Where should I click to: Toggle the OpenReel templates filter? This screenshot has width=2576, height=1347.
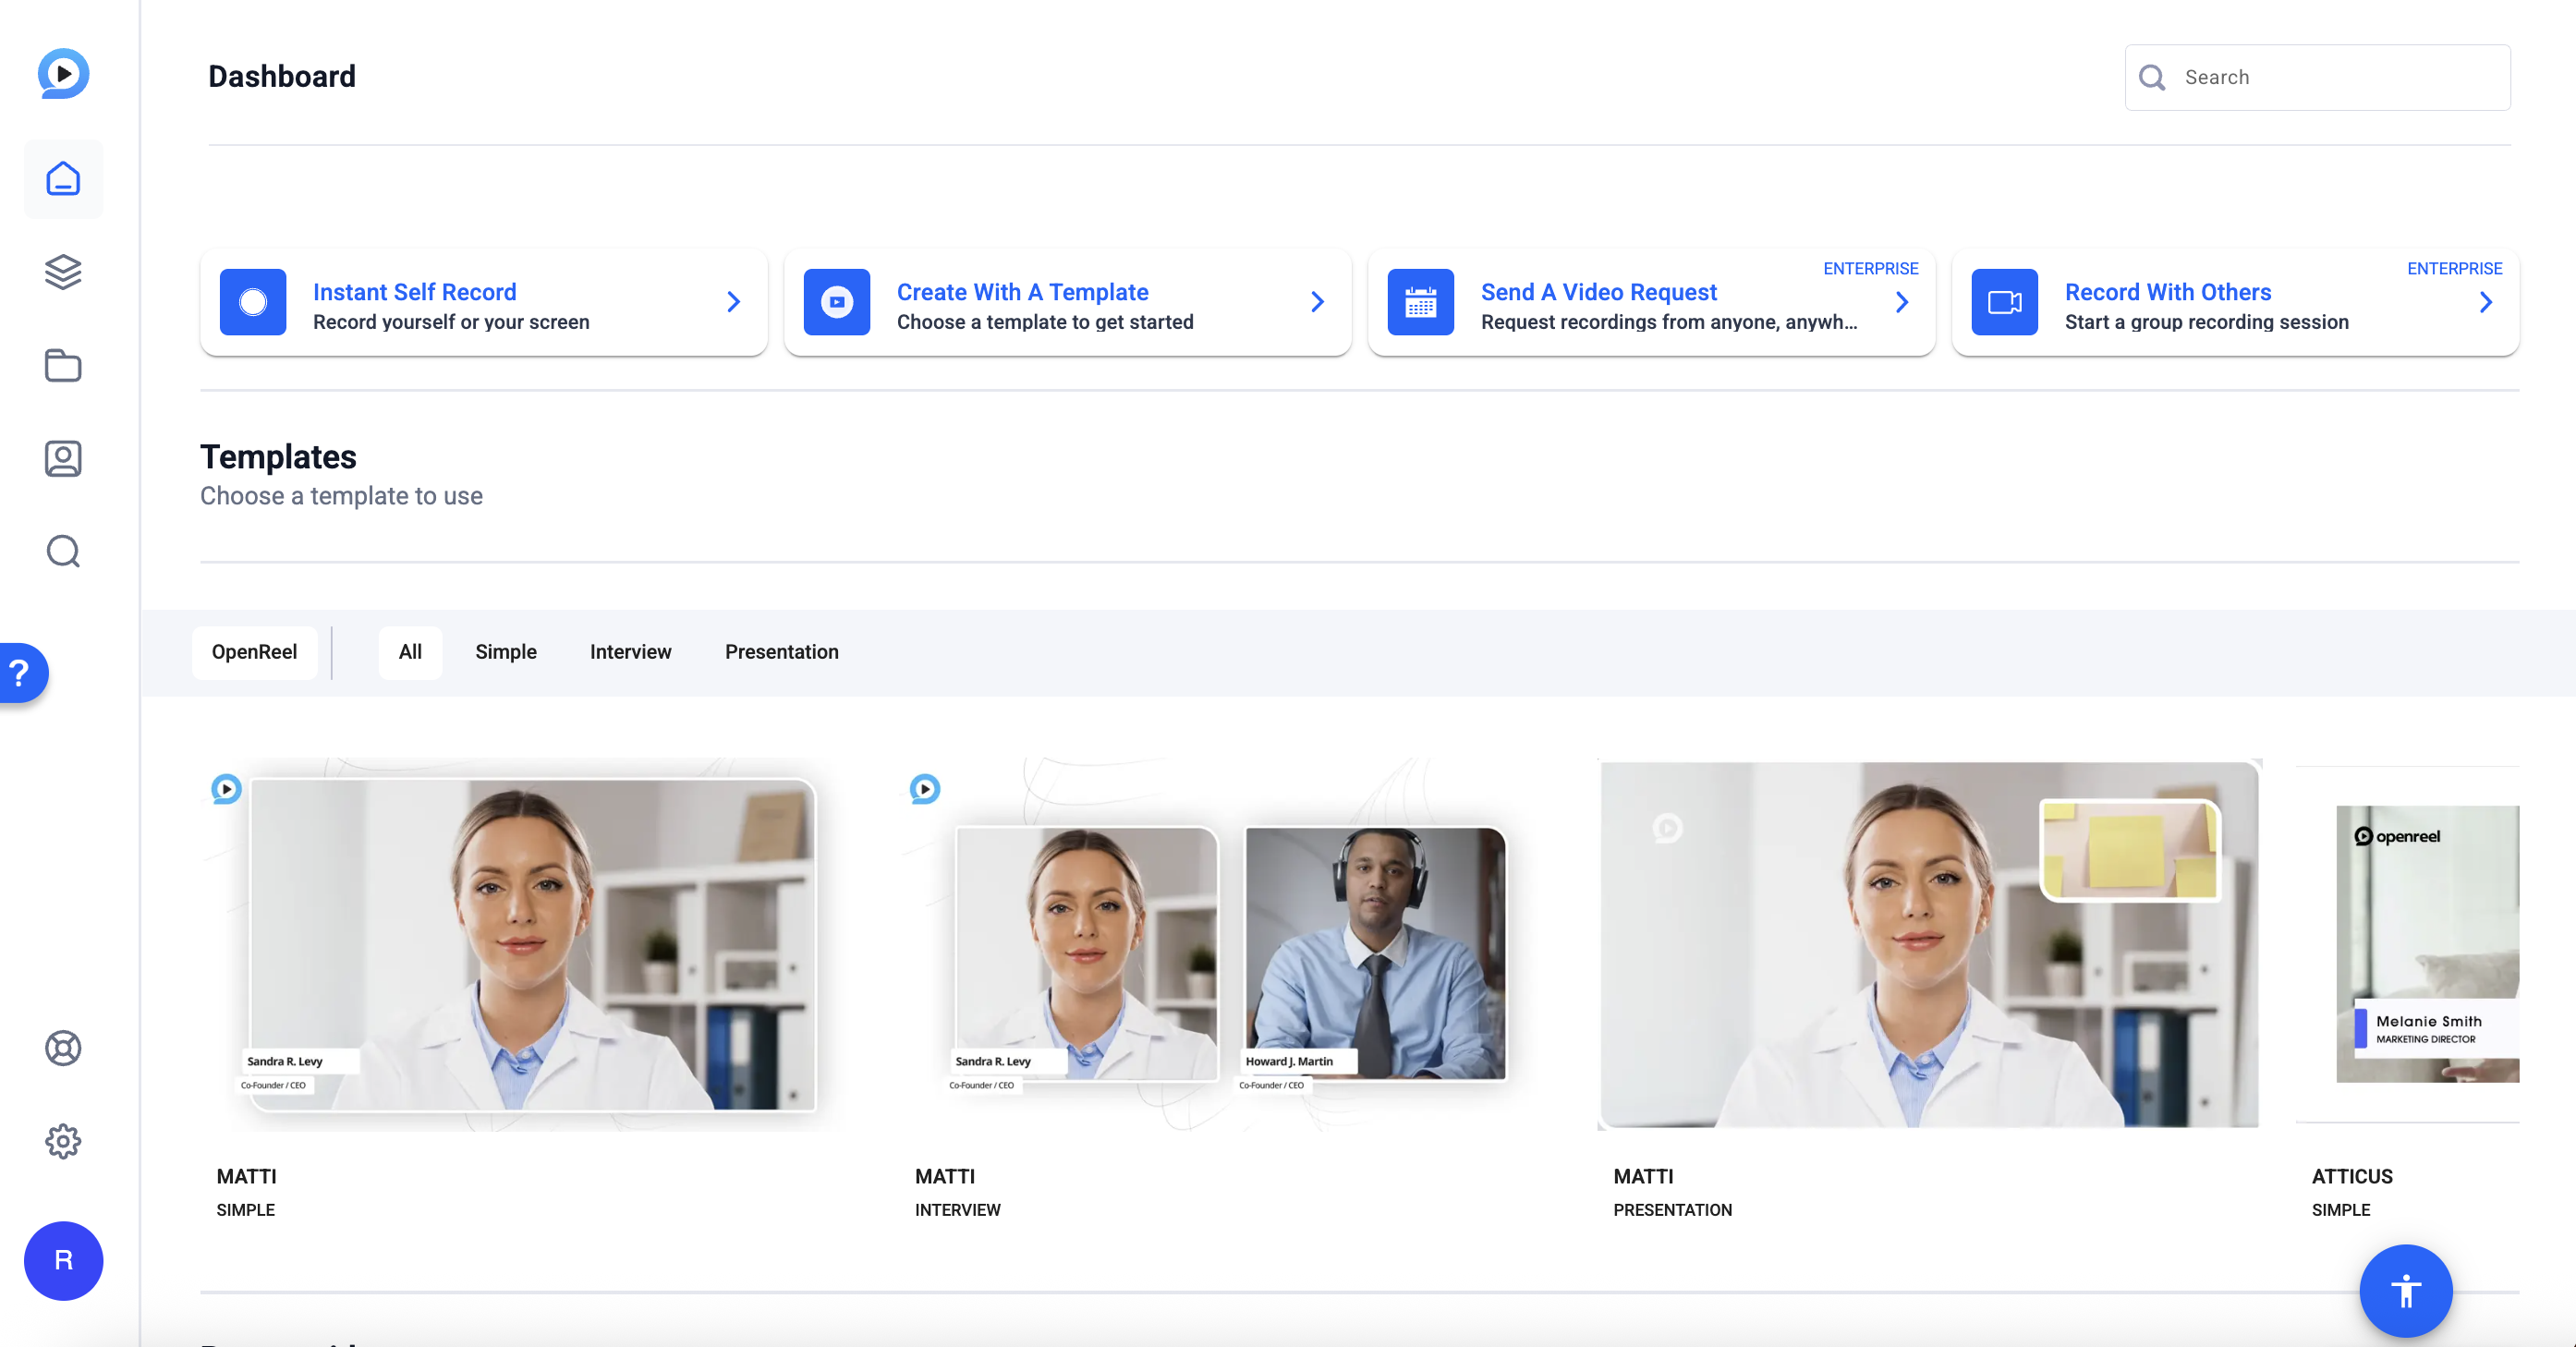[255, 652]
